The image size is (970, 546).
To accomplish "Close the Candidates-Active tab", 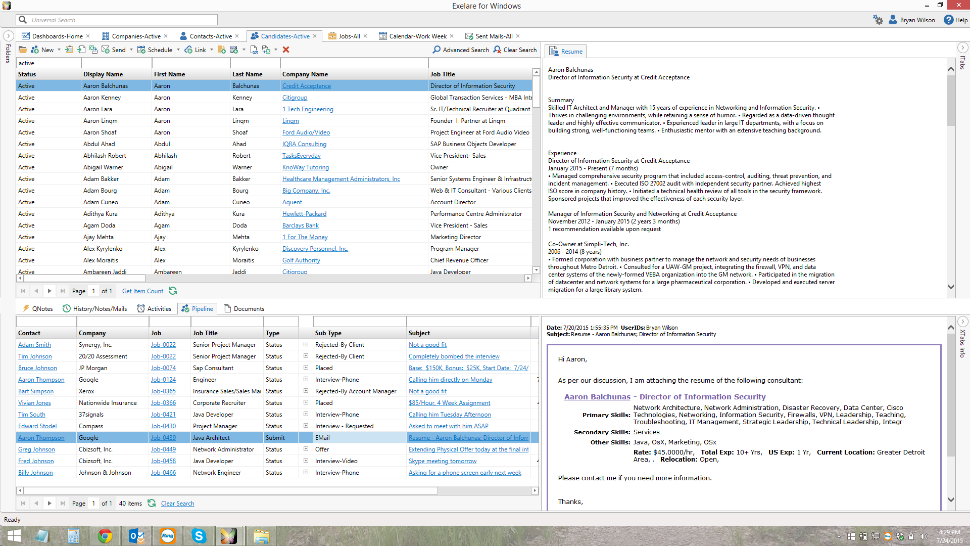I will 315,36.
